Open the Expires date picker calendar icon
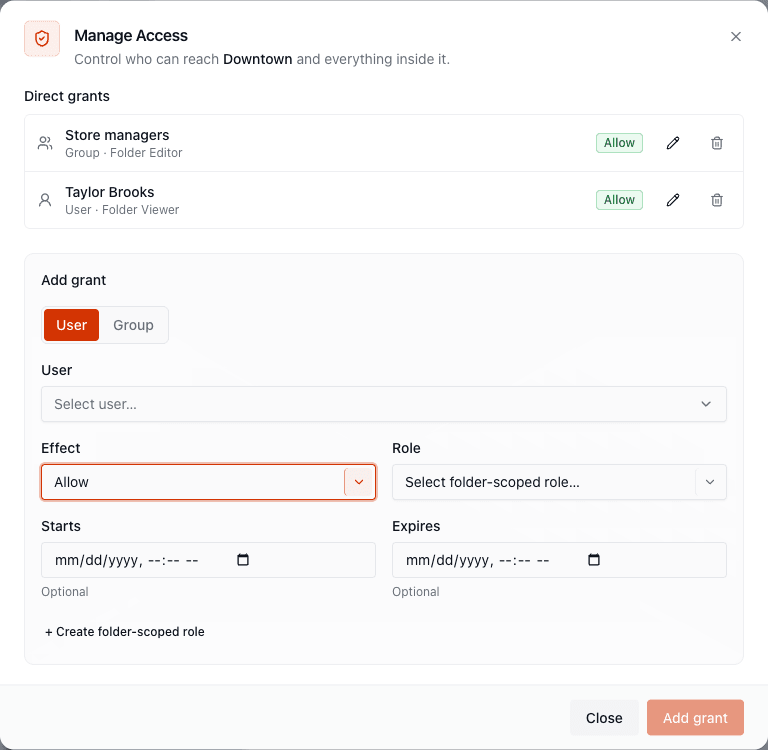Screen dimensions: 768x750 tap(594, 559)
